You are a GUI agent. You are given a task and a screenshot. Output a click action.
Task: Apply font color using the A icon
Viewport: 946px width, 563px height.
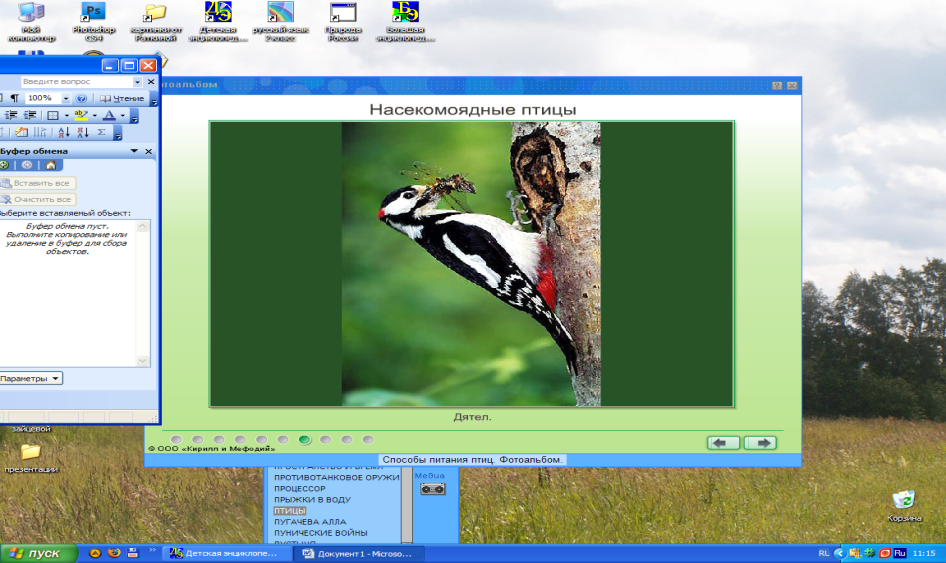(109, 115)
